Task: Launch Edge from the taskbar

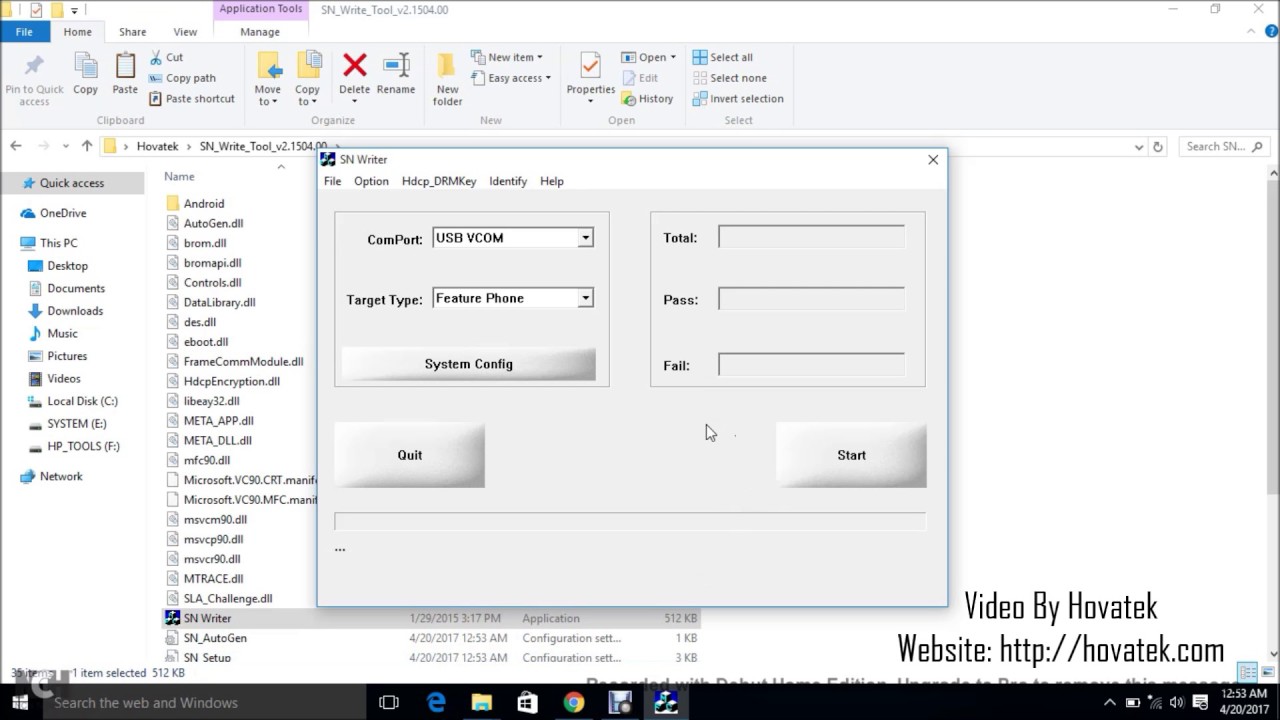Action: point(436,702)
